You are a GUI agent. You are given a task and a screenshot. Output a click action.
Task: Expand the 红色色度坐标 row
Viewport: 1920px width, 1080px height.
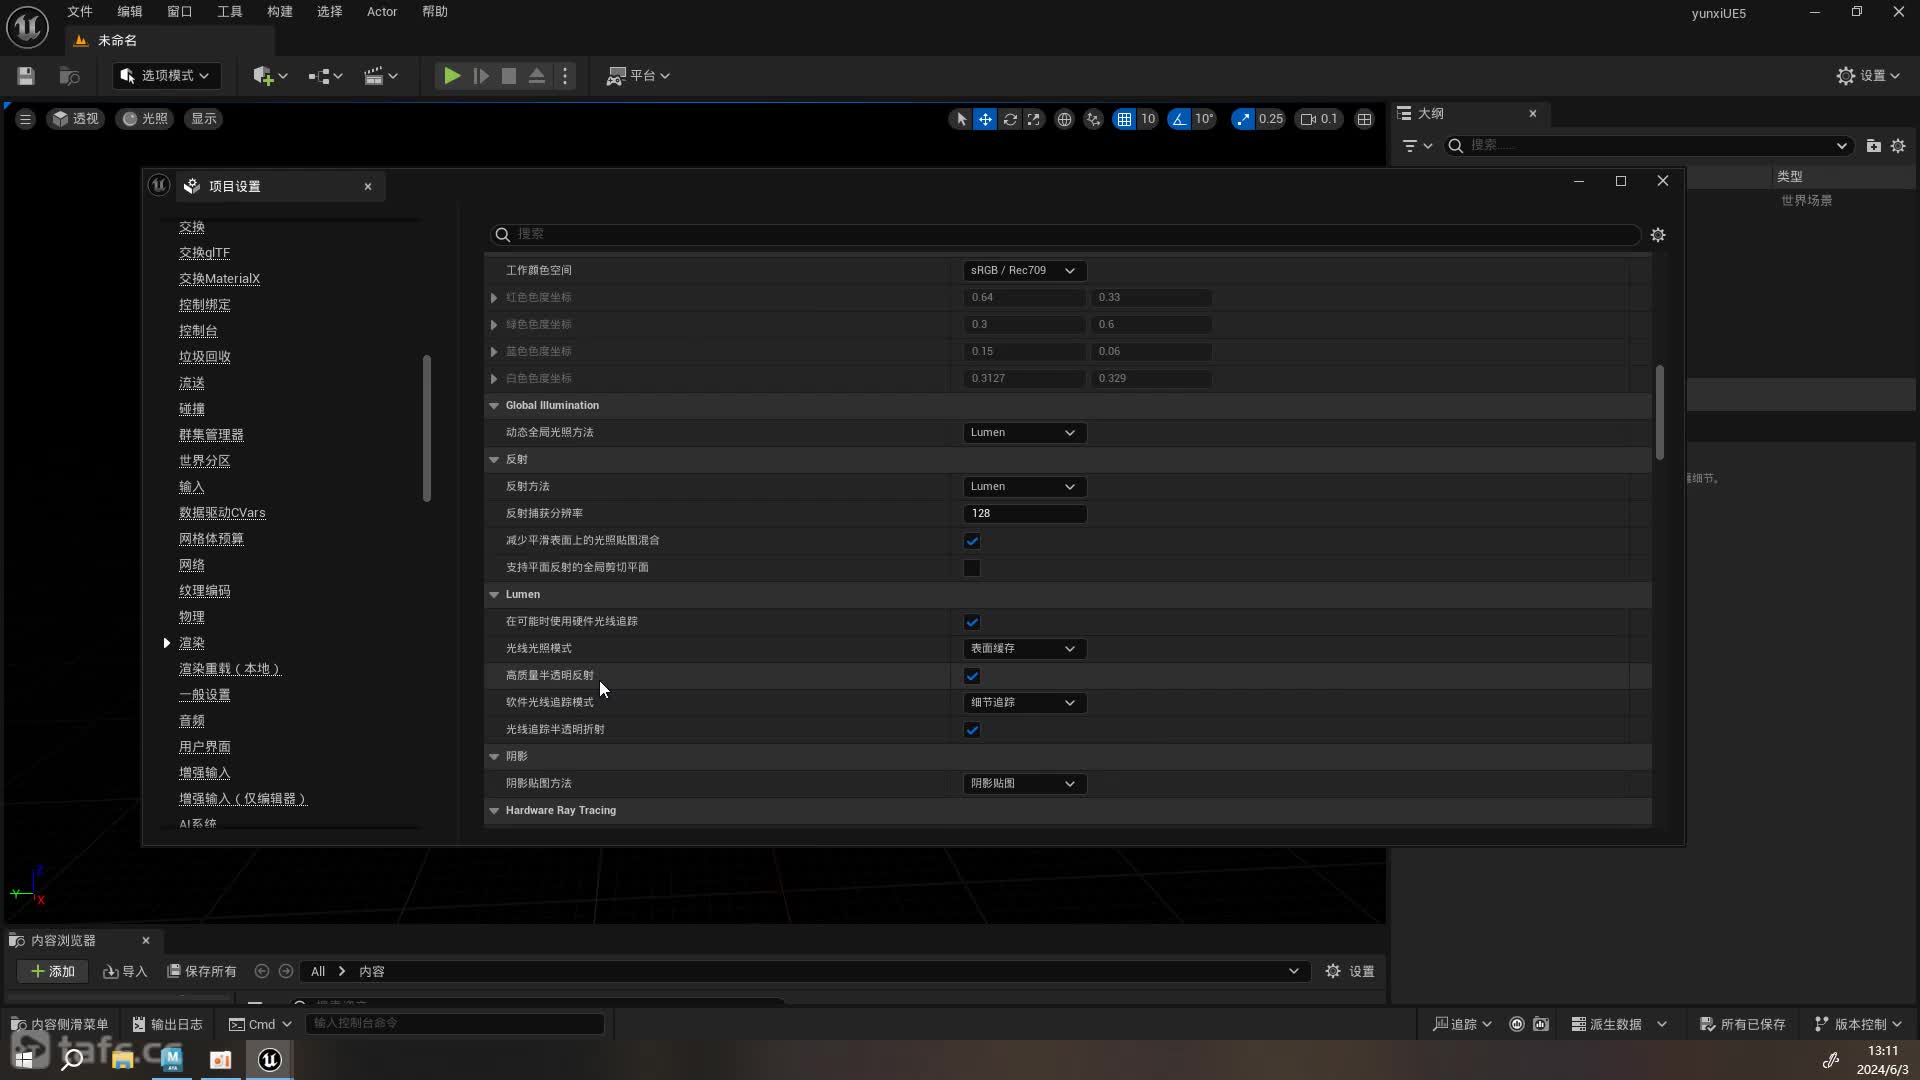click(x=494, y=298)
